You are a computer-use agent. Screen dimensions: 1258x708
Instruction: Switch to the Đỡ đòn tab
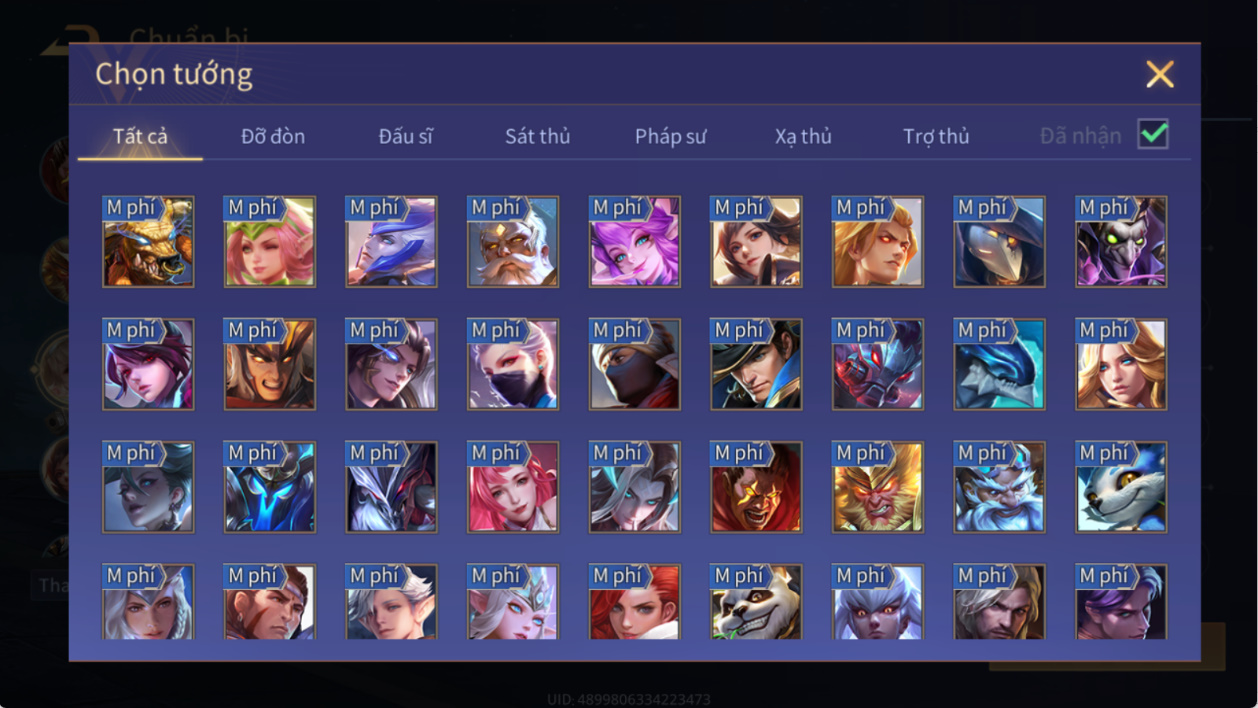(x=273, y=136)
